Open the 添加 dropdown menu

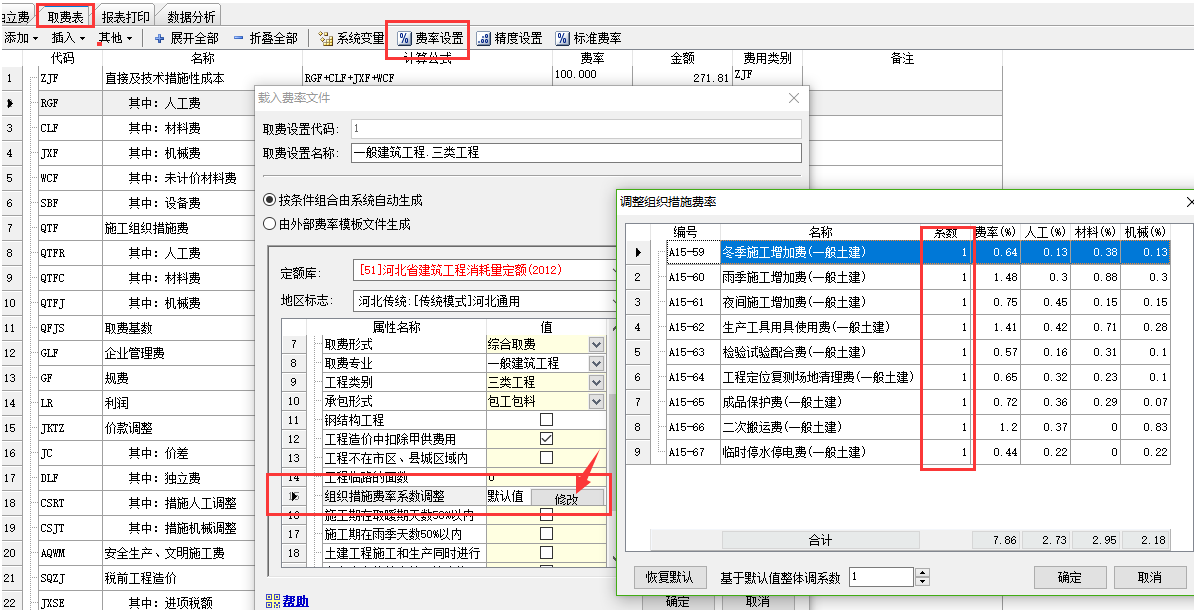pos(20,38)
